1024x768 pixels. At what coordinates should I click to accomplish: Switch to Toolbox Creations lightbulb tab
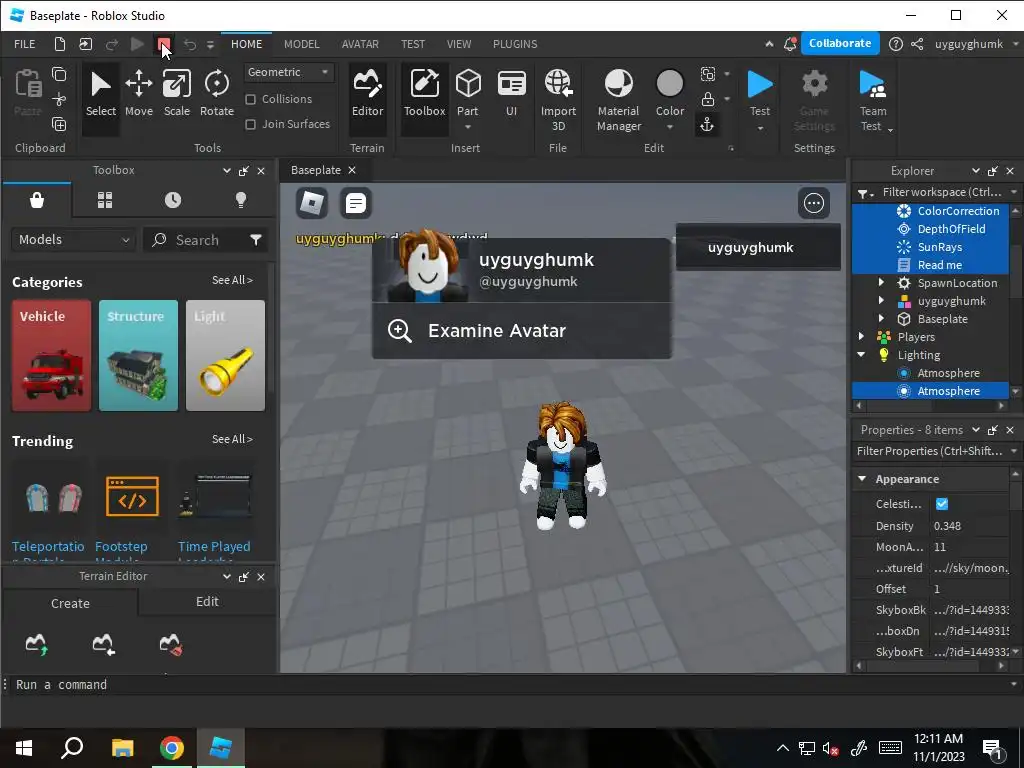pyautogui.click(x=241, y=200)
